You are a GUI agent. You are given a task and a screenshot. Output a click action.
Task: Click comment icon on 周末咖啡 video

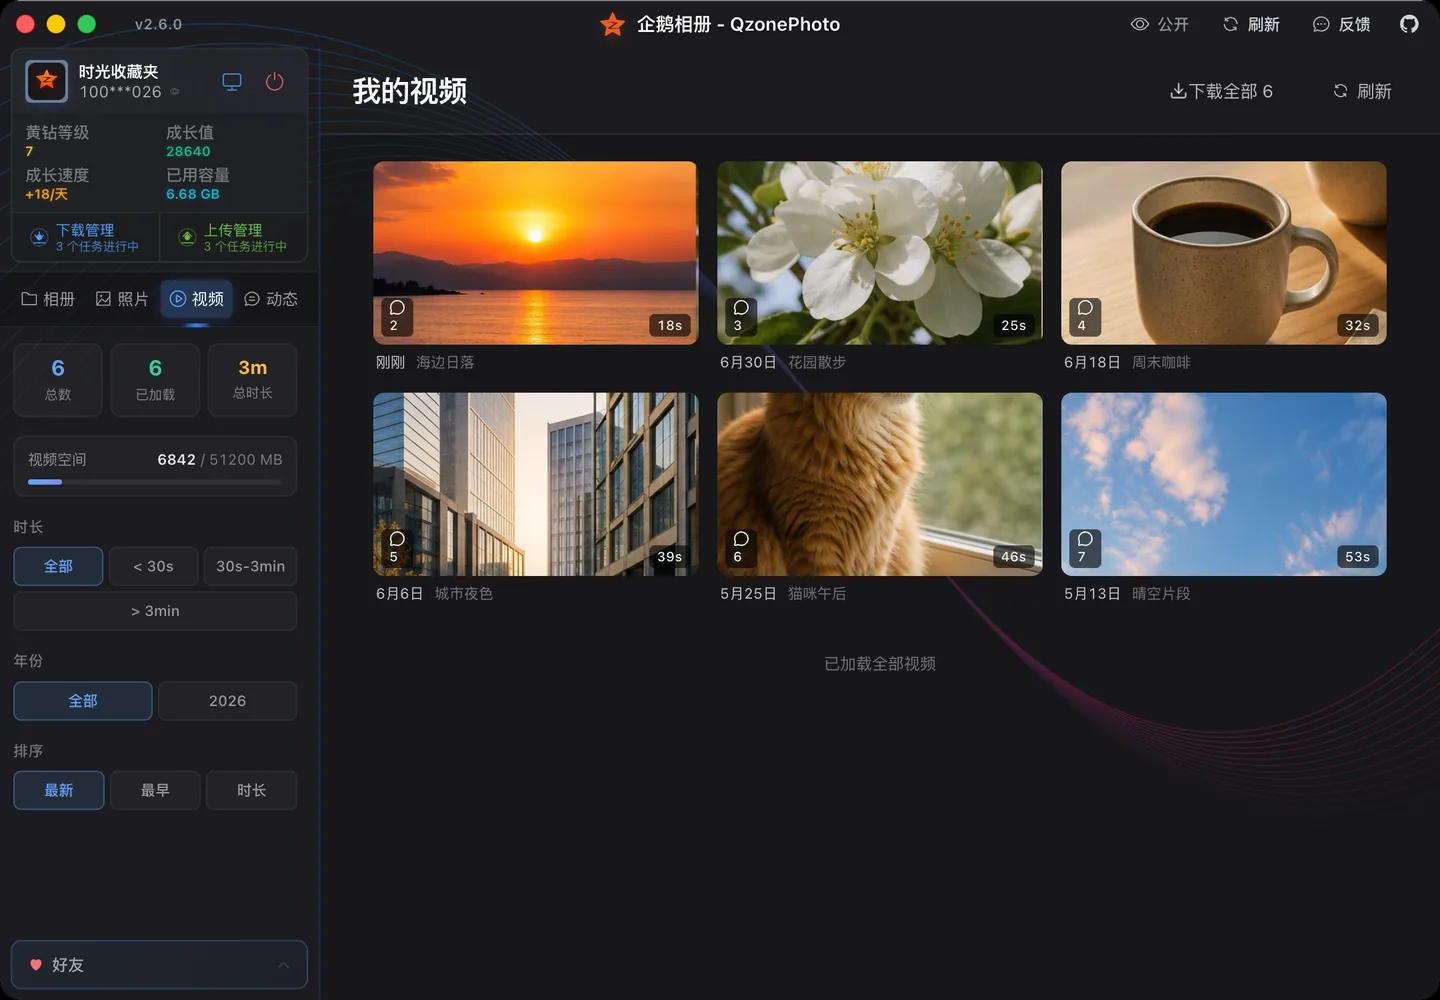click(x=1085, y=308)
